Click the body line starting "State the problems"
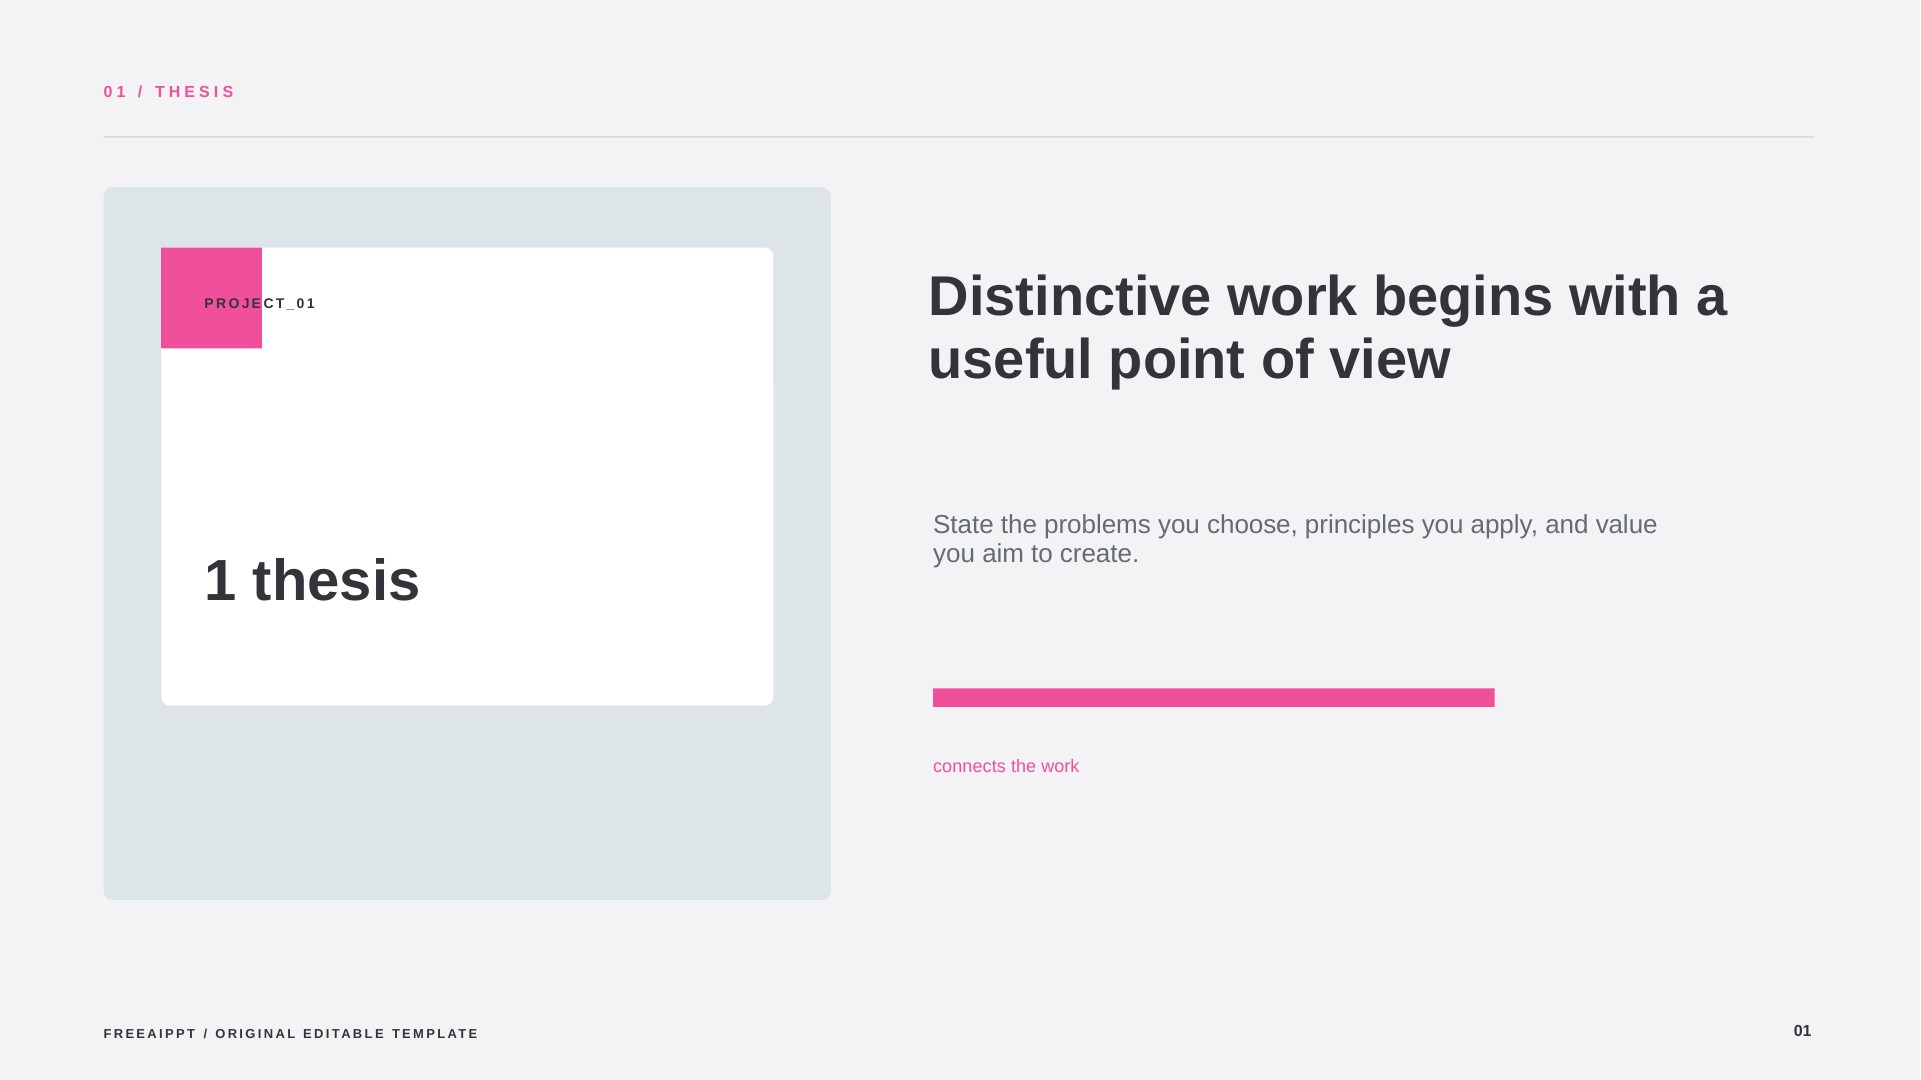This screenshot has height=1080, width=1921. 1295,525
